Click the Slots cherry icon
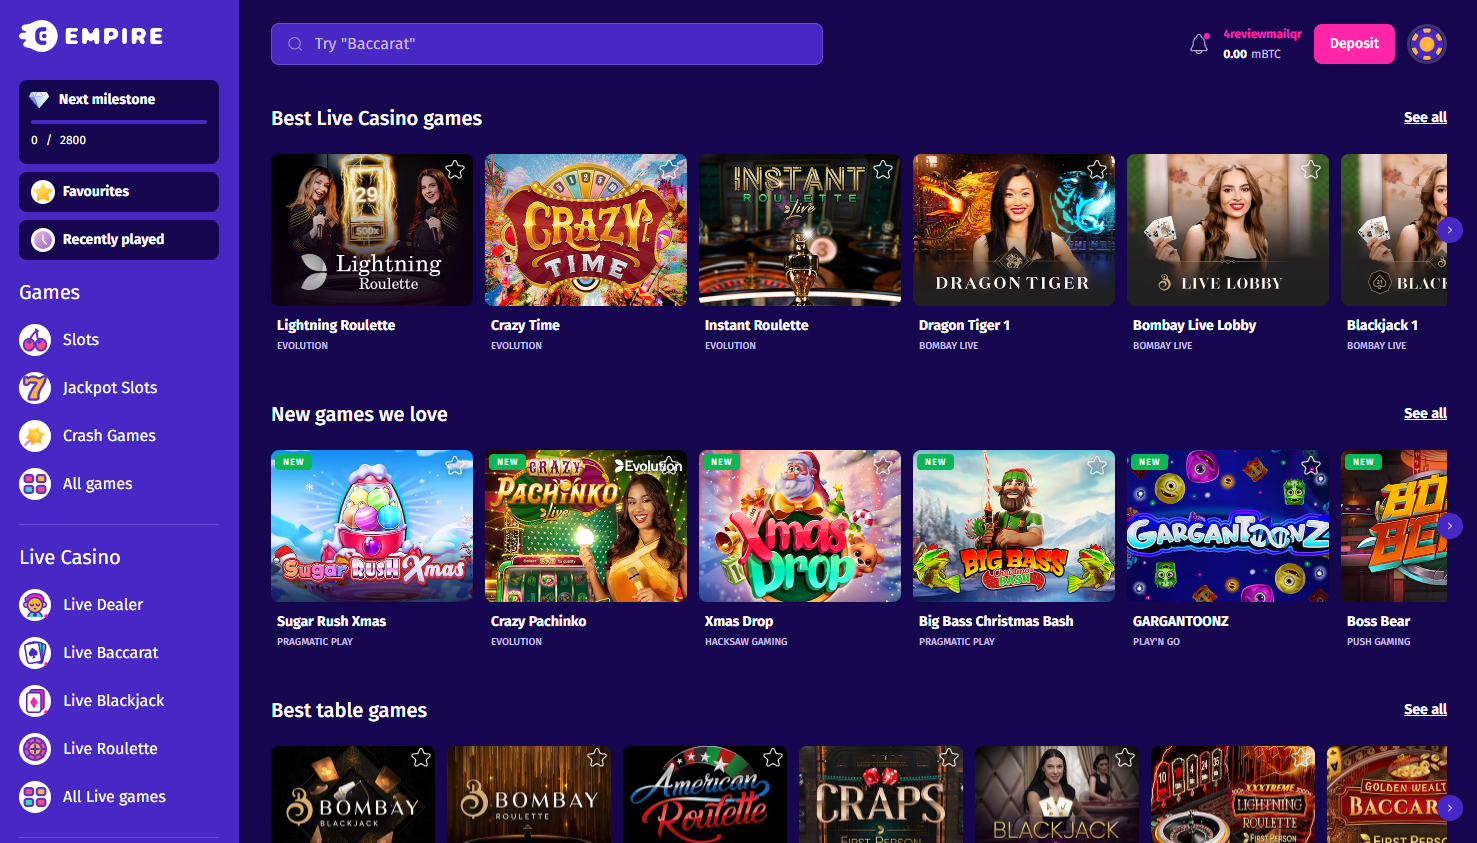 coord(35,340)
